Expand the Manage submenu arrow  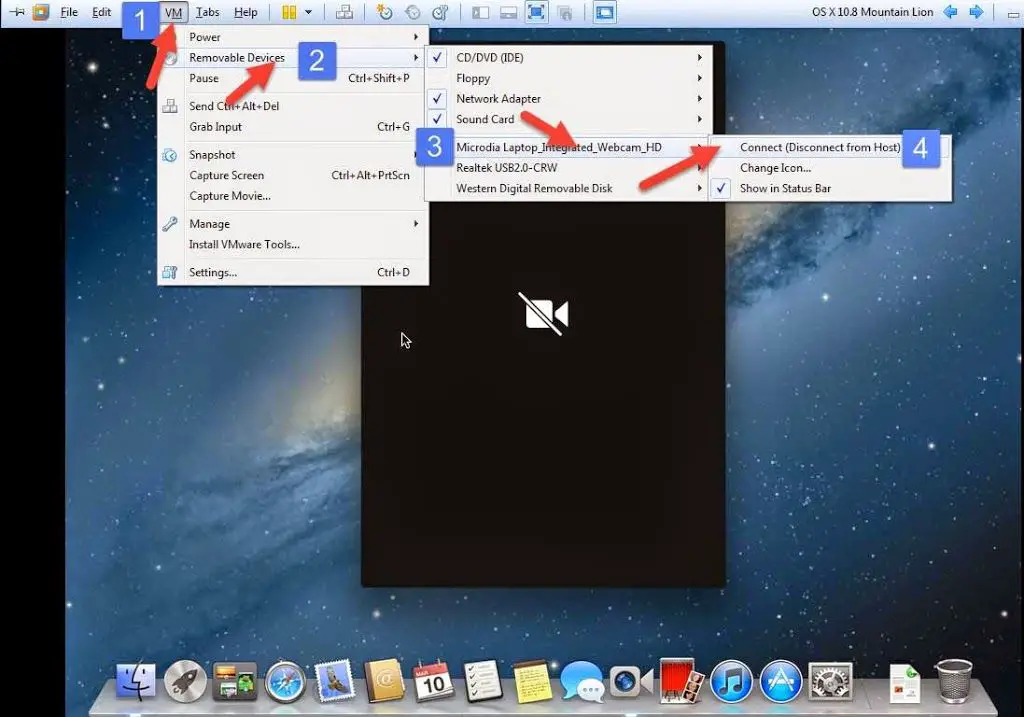[x=415, y=223]
